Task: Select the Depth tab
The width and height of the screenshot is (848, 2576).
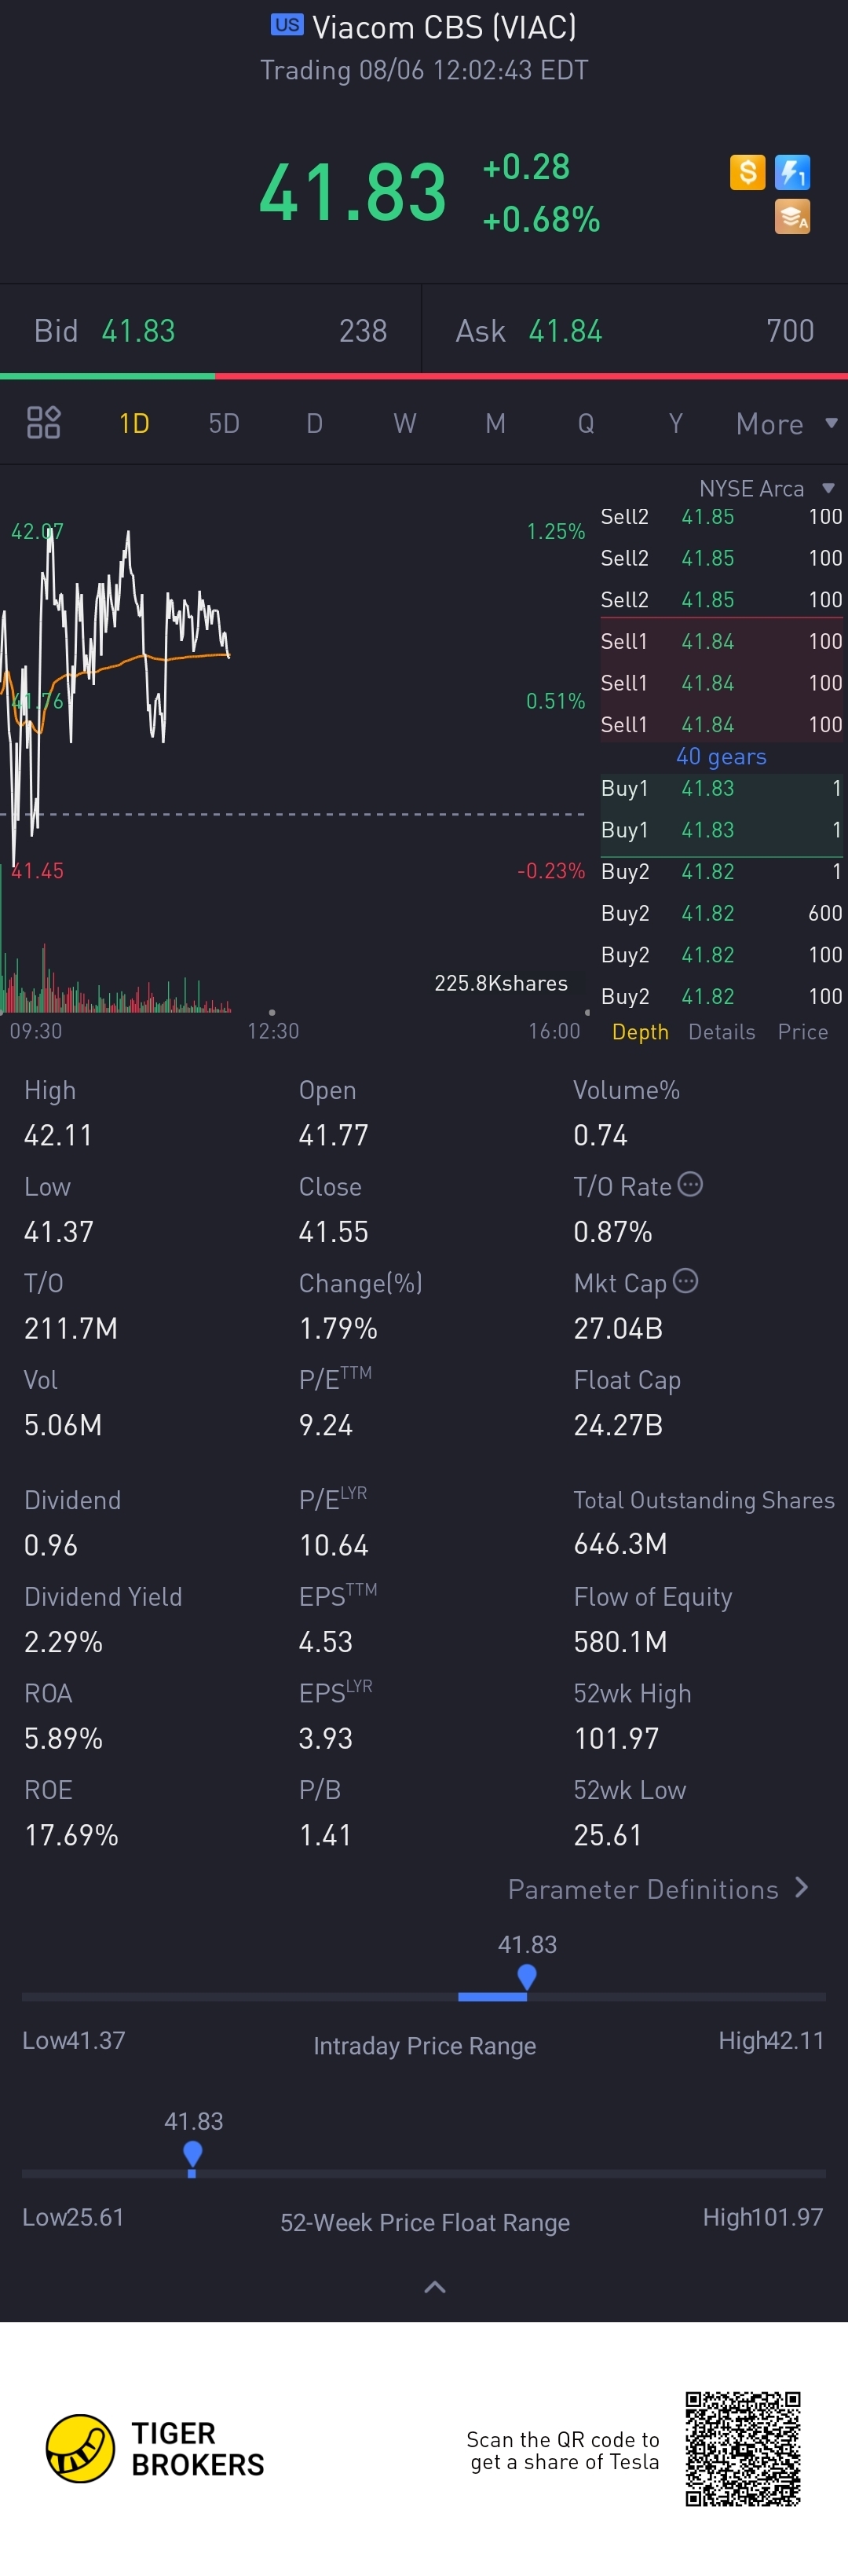Action: click(x=640, y=1032)
